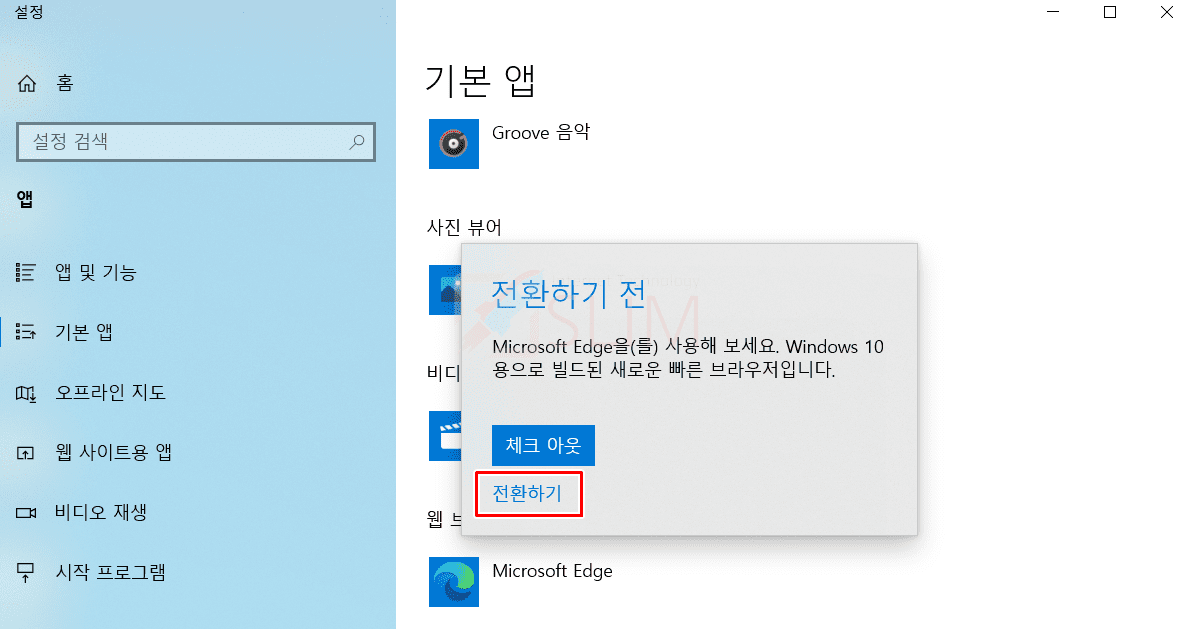Click the 비디오 재생 camera icon
This screenshot has width=1189, height=629.
26,513
